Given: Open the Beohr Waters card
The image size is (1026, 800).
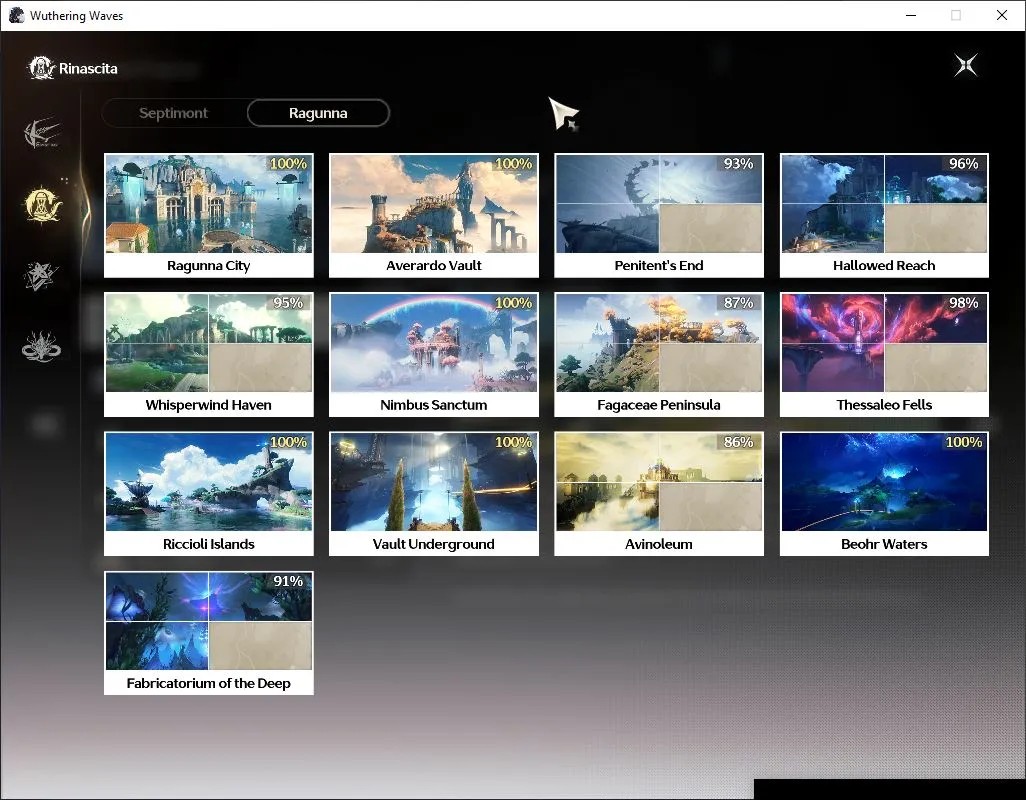Looking at the screenshot, I should click(x=884, y=494).
